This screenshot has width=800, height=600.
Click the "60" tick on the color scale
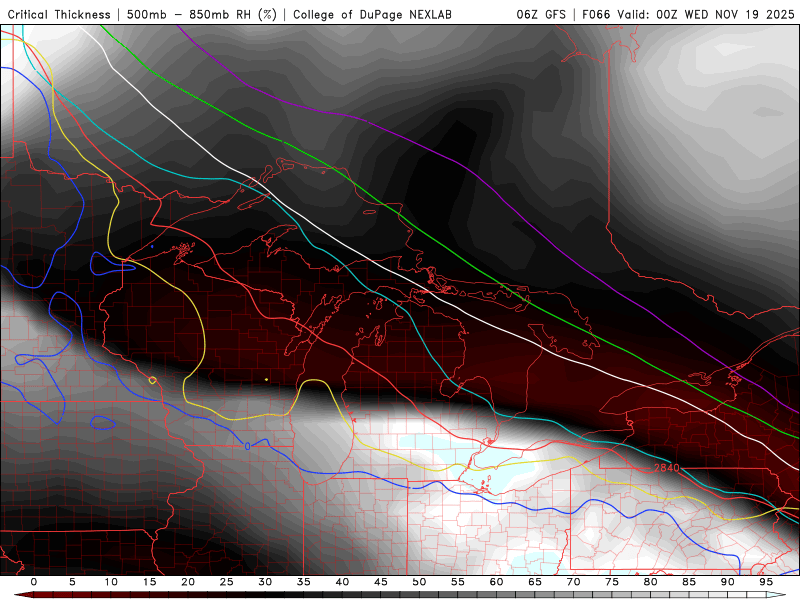[496, 582]
